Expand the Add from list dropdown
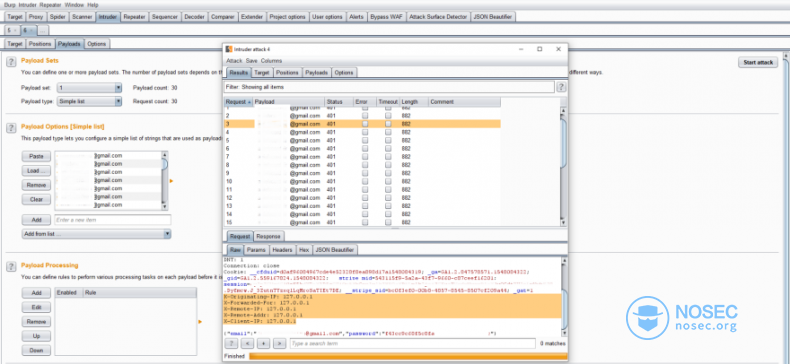 (96, 234)
